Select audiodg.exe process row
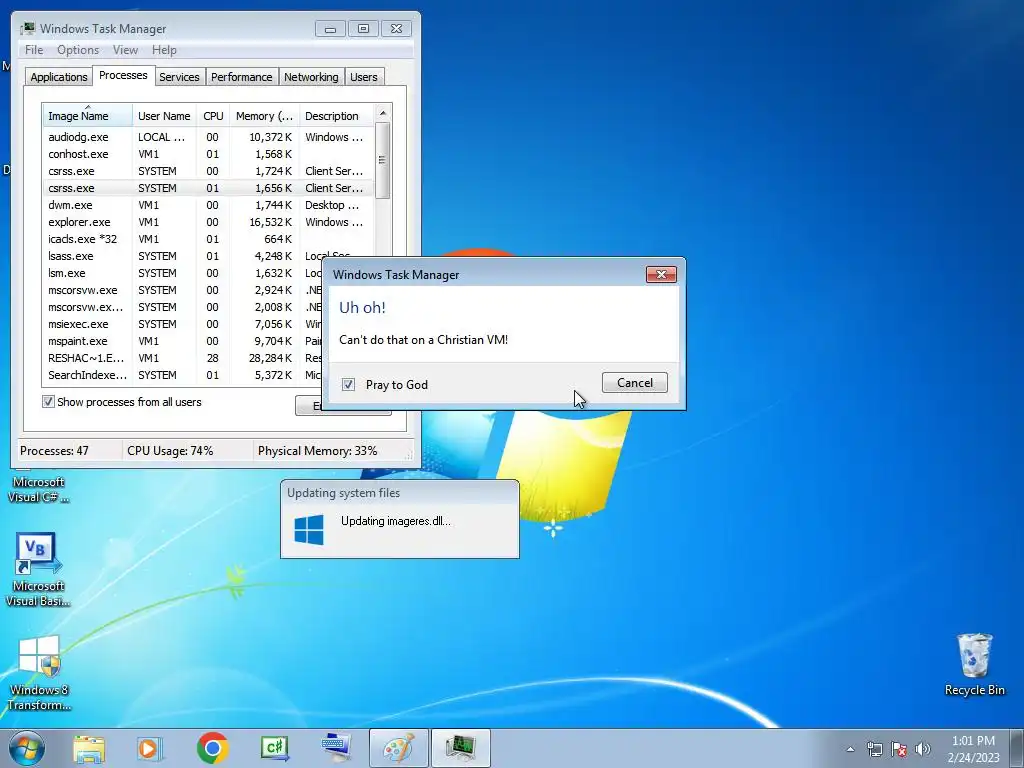The height and width of the screenshot is (768, 1024). point(208,137)
